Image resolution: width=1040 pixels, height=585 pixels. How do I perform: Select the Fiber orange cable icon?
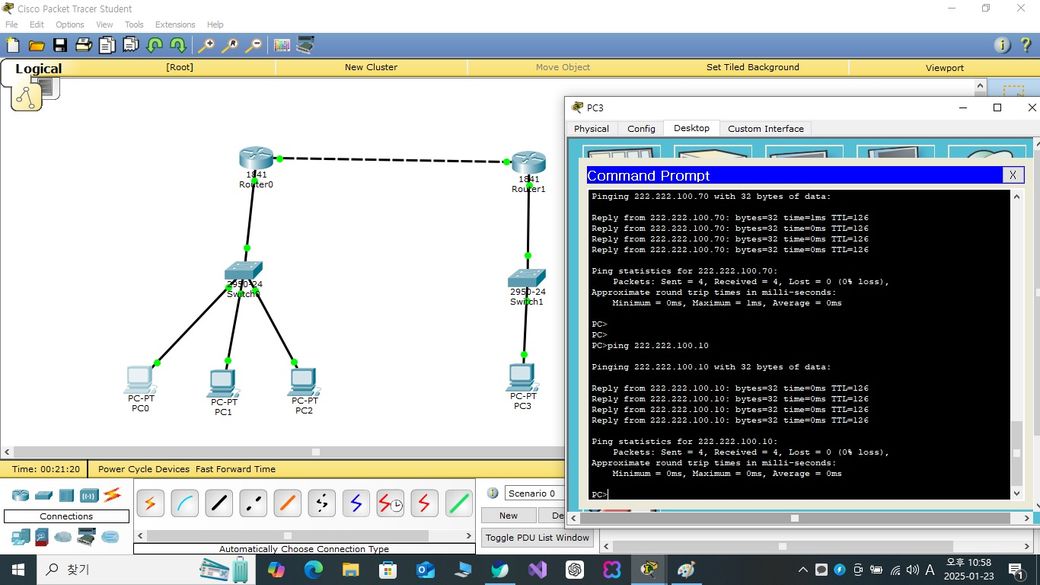point(287,503)
